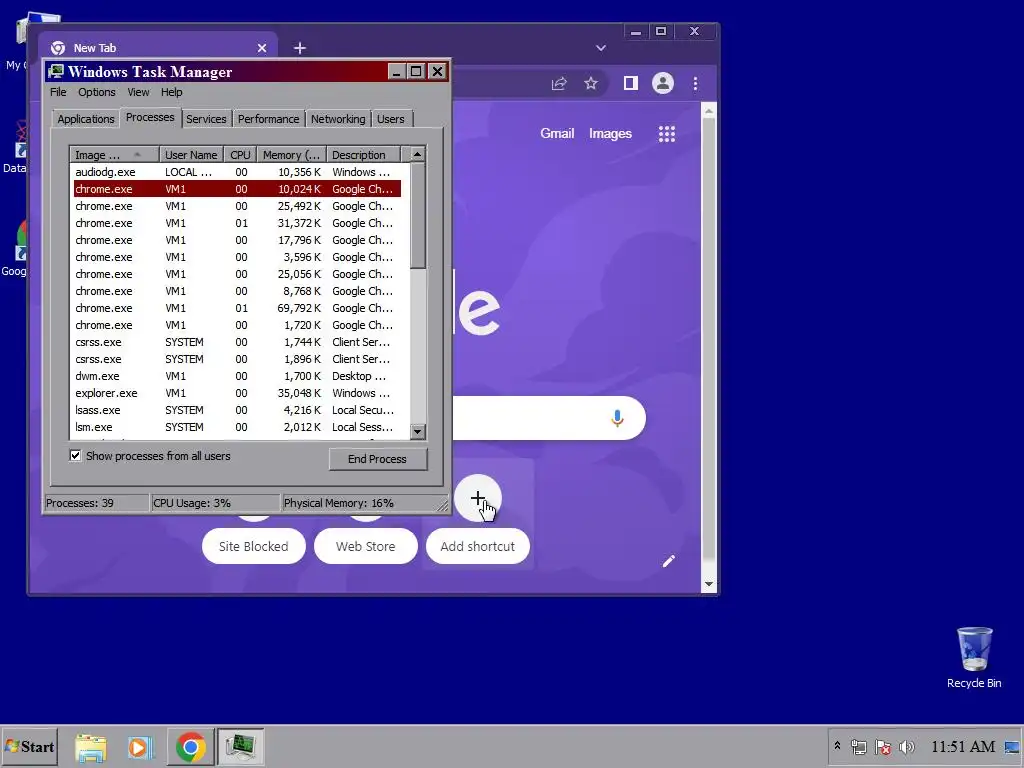
Task: Open the Web Store shortcut
Action: point(366,546)
